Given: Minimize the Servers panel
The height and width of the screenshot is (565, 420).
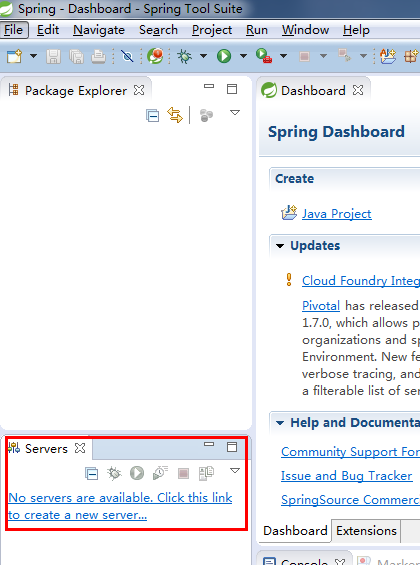Looking at the screenshot, I should click(209, 444).
